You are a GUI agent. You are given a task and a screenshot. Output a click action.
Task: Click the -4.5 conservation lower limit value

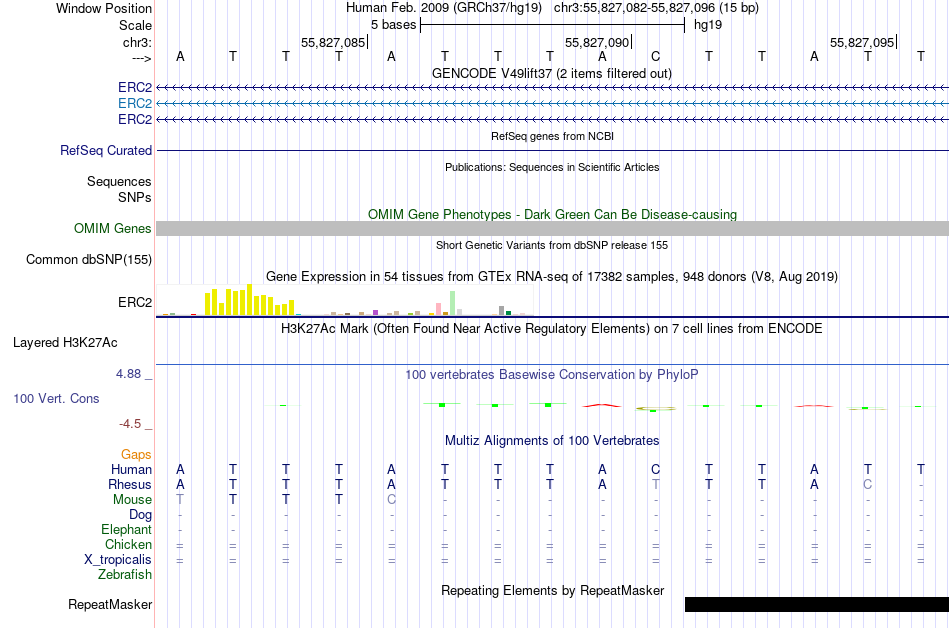click(130, 423)
